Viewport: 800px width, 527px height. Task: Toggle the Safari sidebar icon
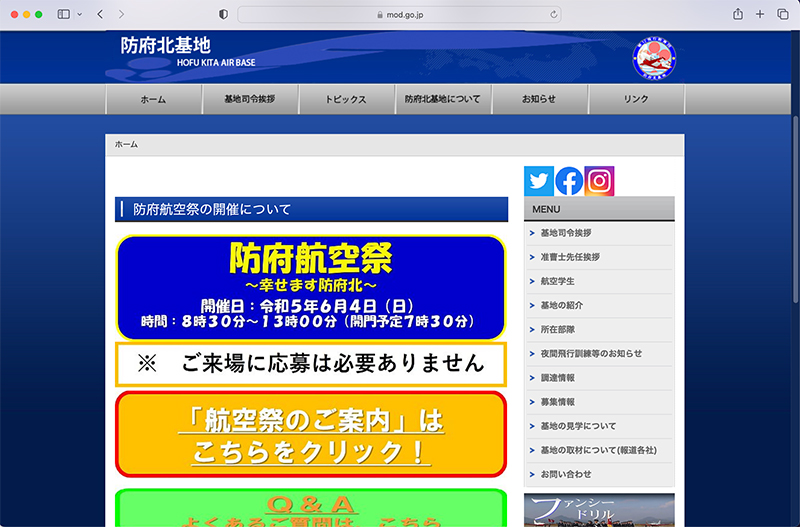[x=64, y=14]
